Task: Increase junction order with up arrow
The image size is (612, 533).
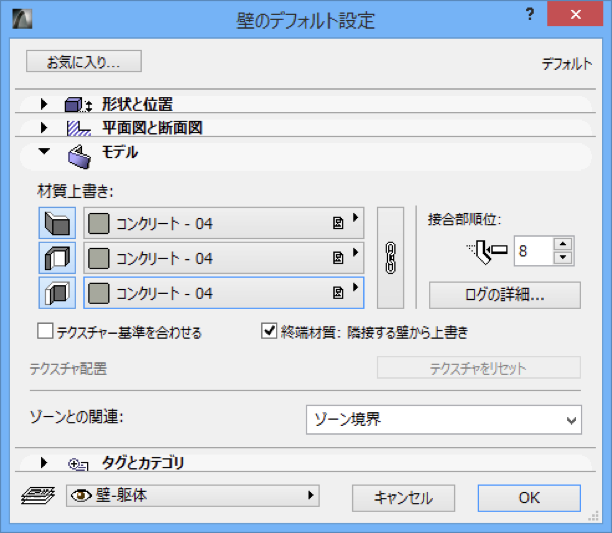Action: [x=563, y=244]
